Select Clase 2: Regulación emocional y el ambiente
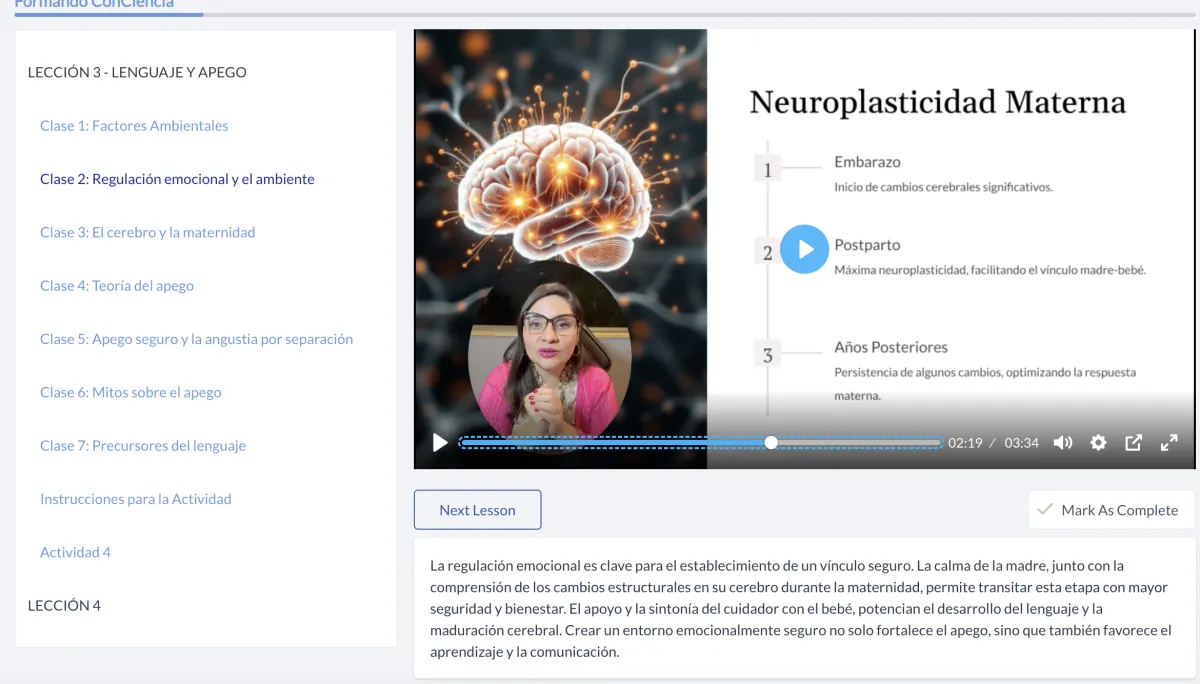The height and width of the screenshot is (684, 1200). (177, 179)
